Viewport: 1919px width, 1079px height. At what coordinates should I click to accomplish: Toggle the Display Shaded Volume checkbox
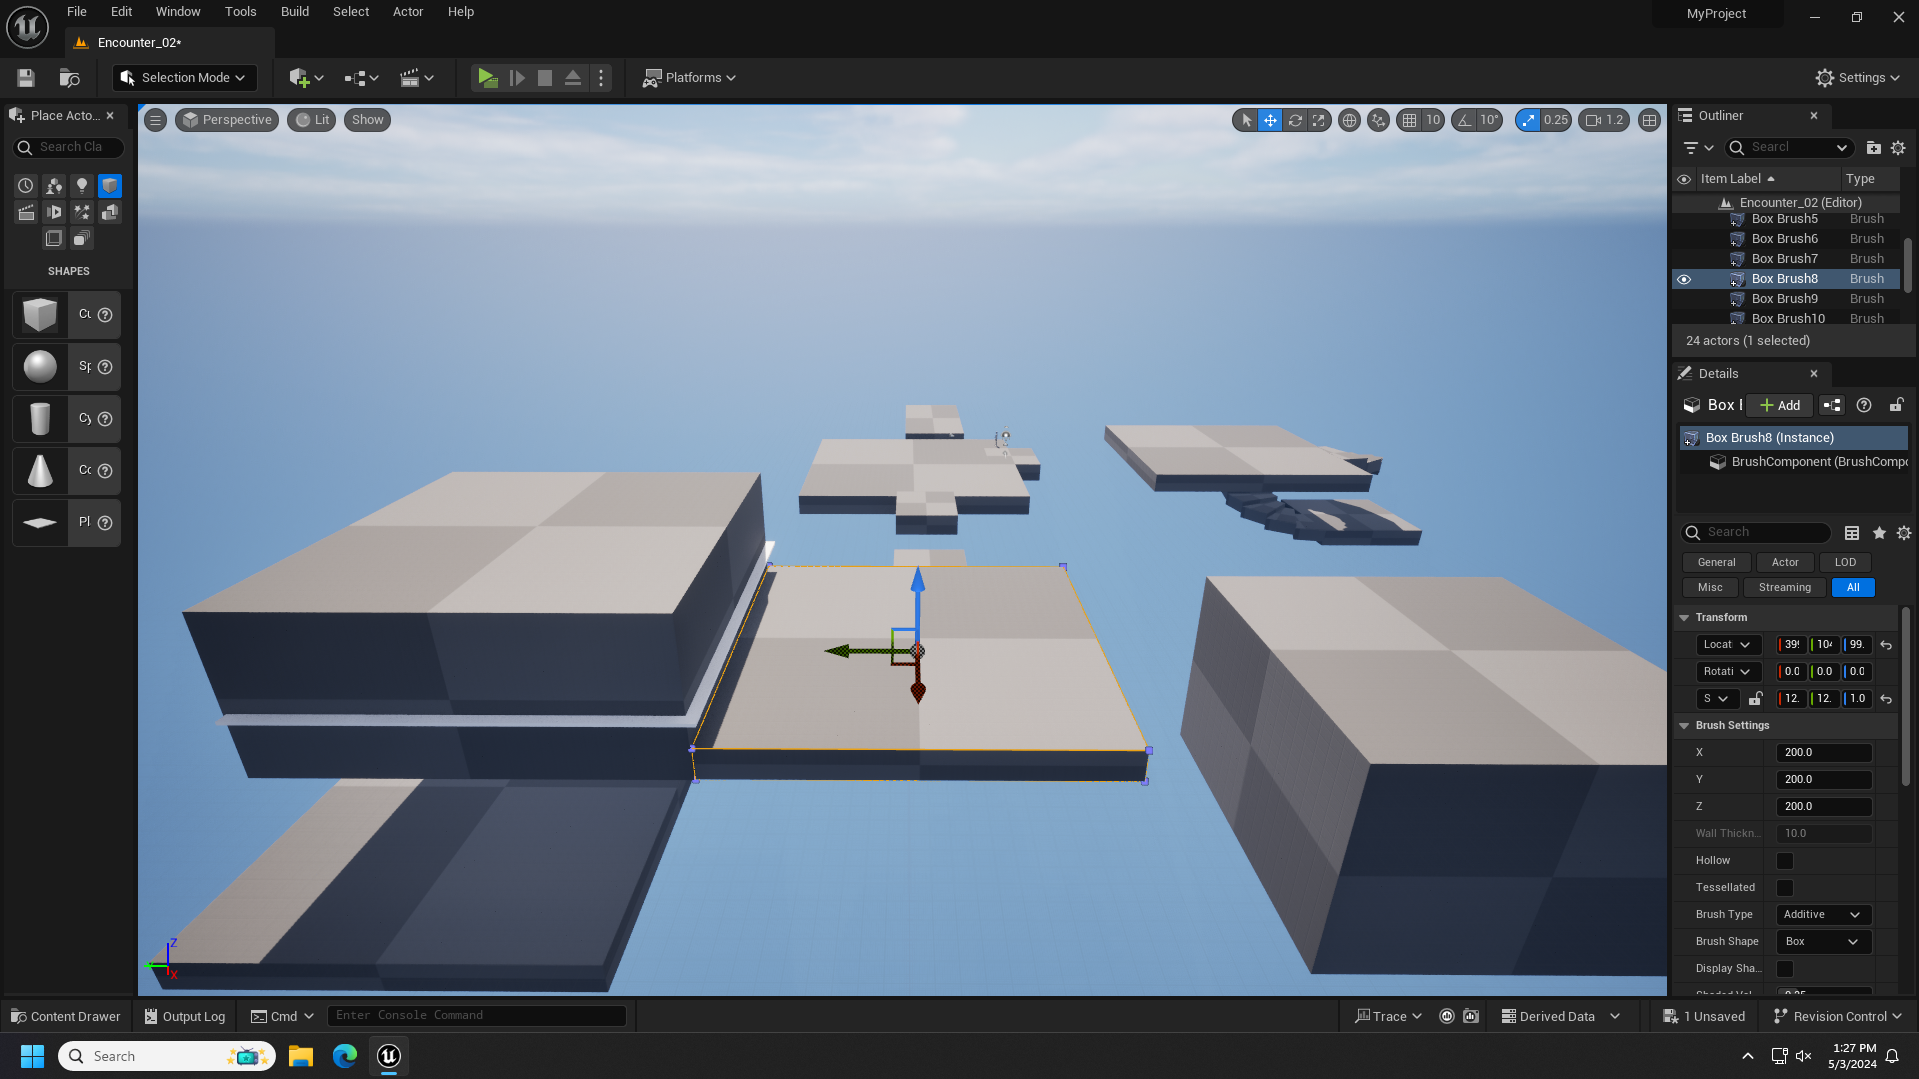(1785, 969)
